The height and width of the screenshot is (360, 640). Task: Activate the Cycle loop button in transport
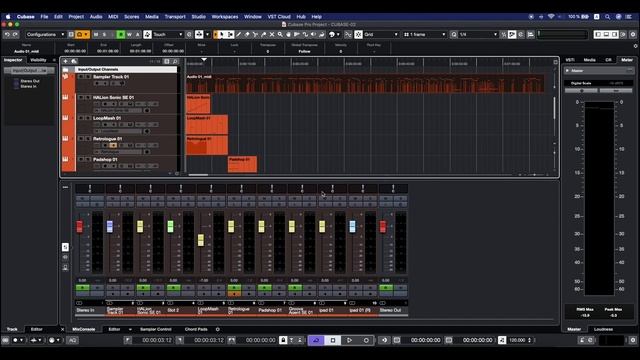[316, 340]
